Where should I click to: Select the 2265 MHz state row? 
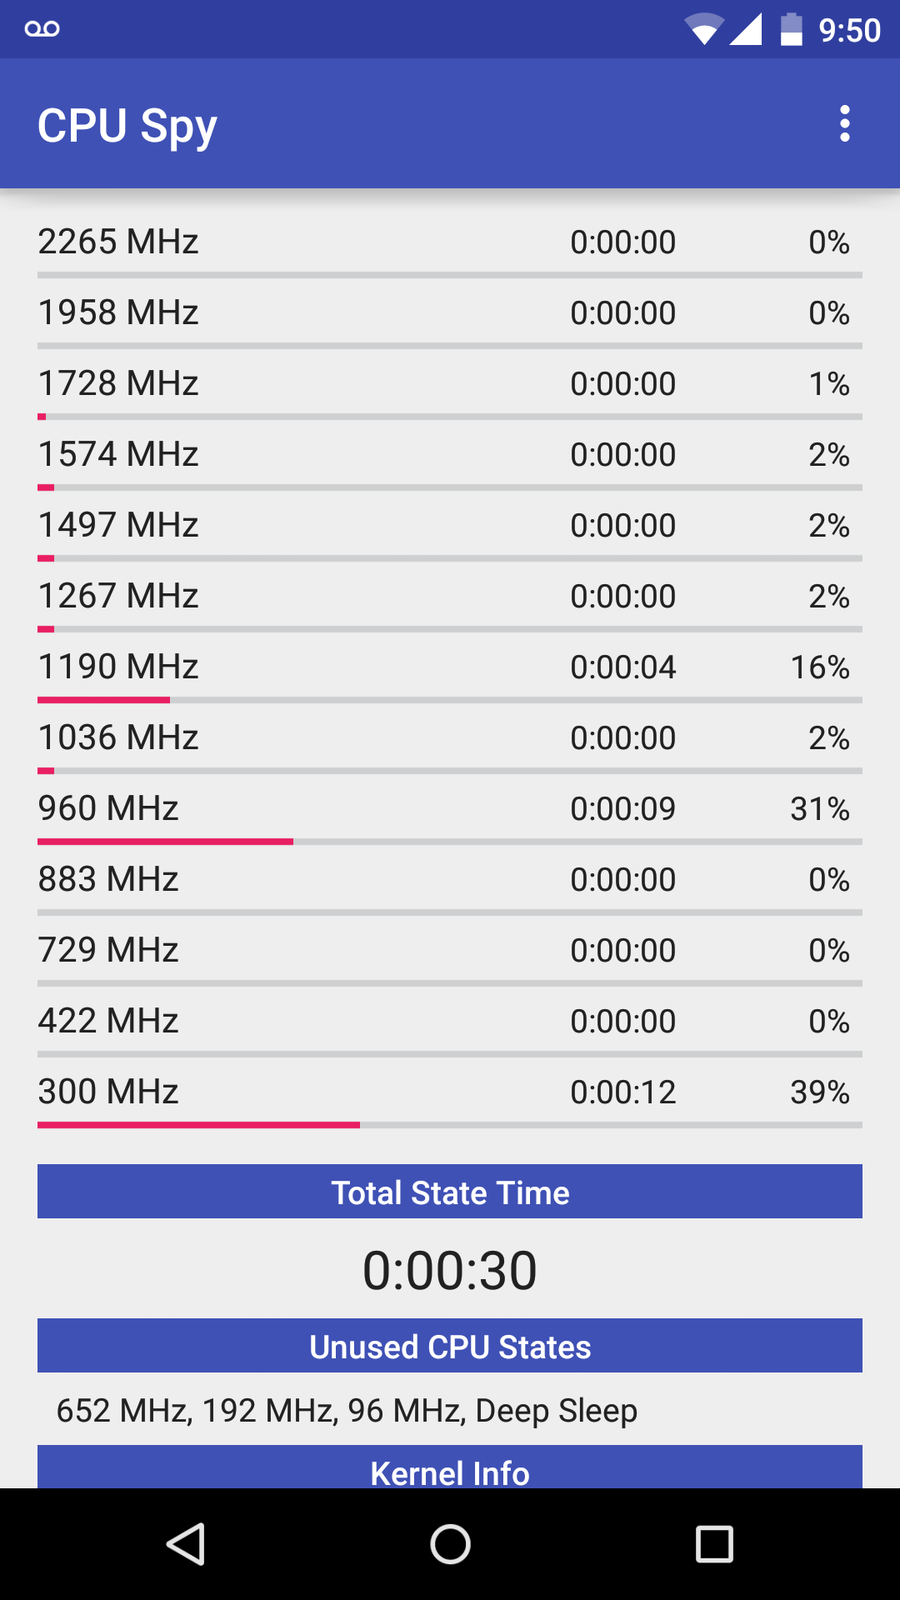(450, 242)
